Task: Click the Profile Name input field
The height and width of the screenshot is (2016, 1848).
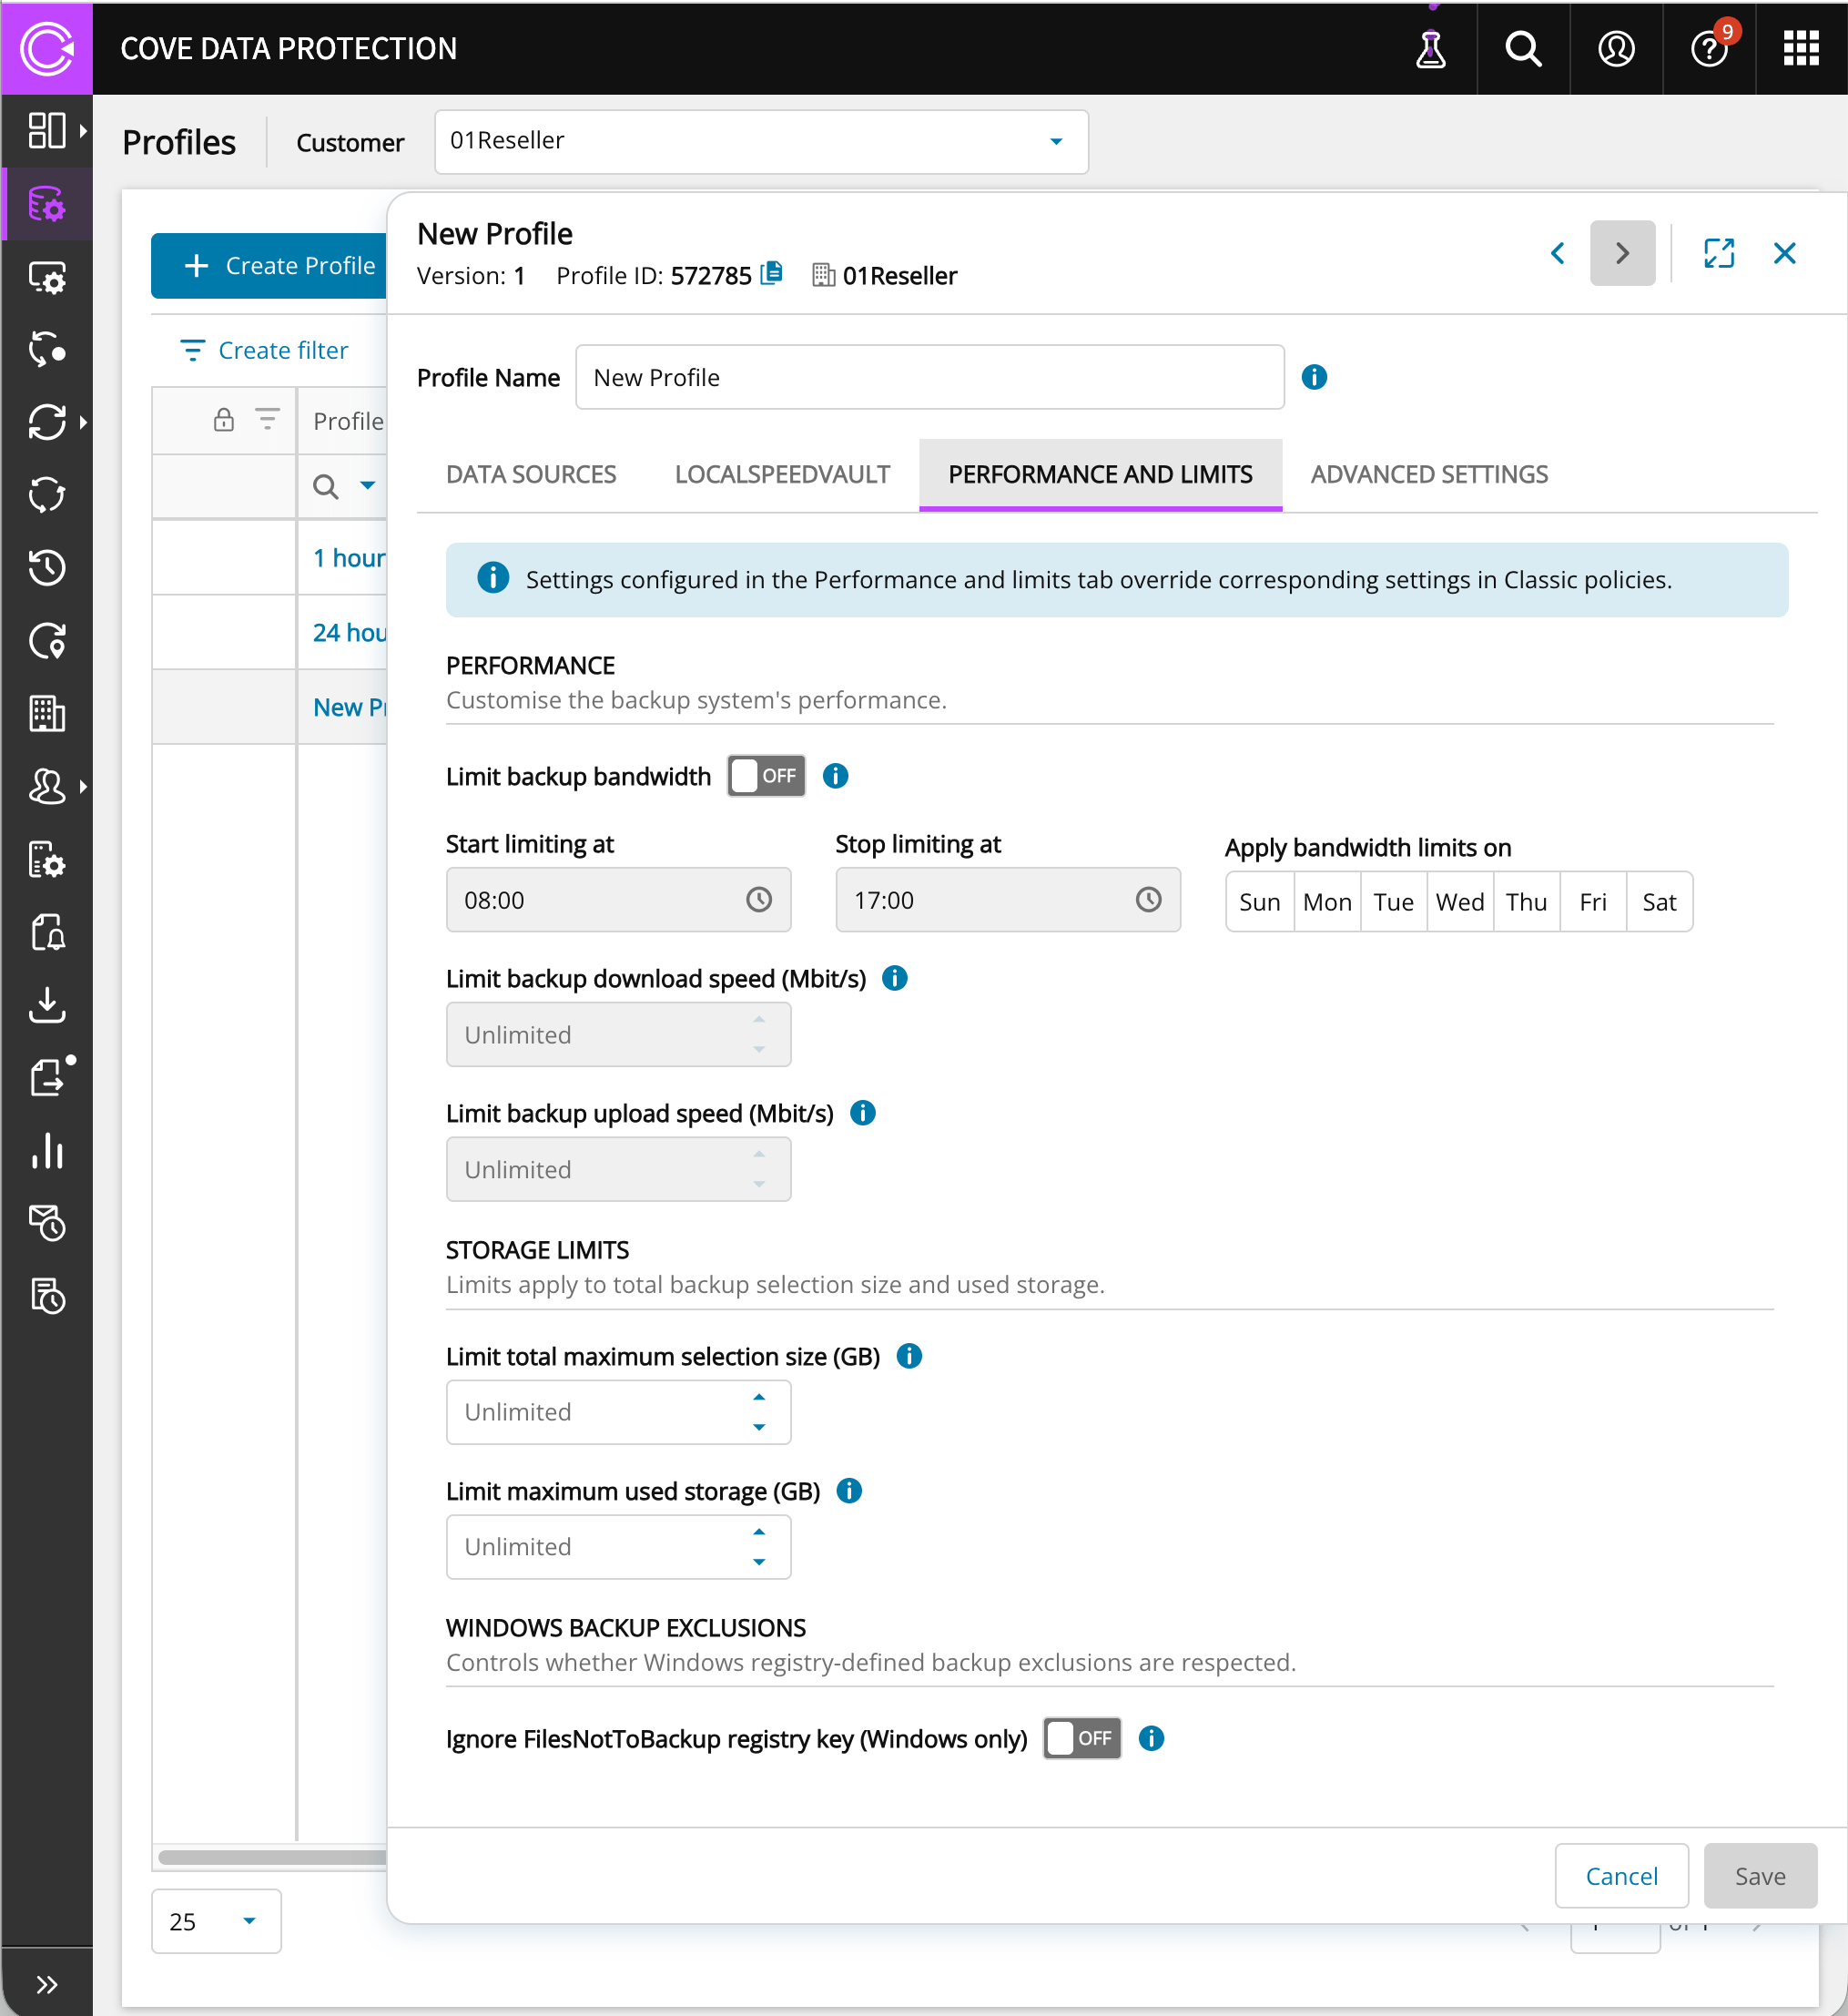Action: pos(930,377)
